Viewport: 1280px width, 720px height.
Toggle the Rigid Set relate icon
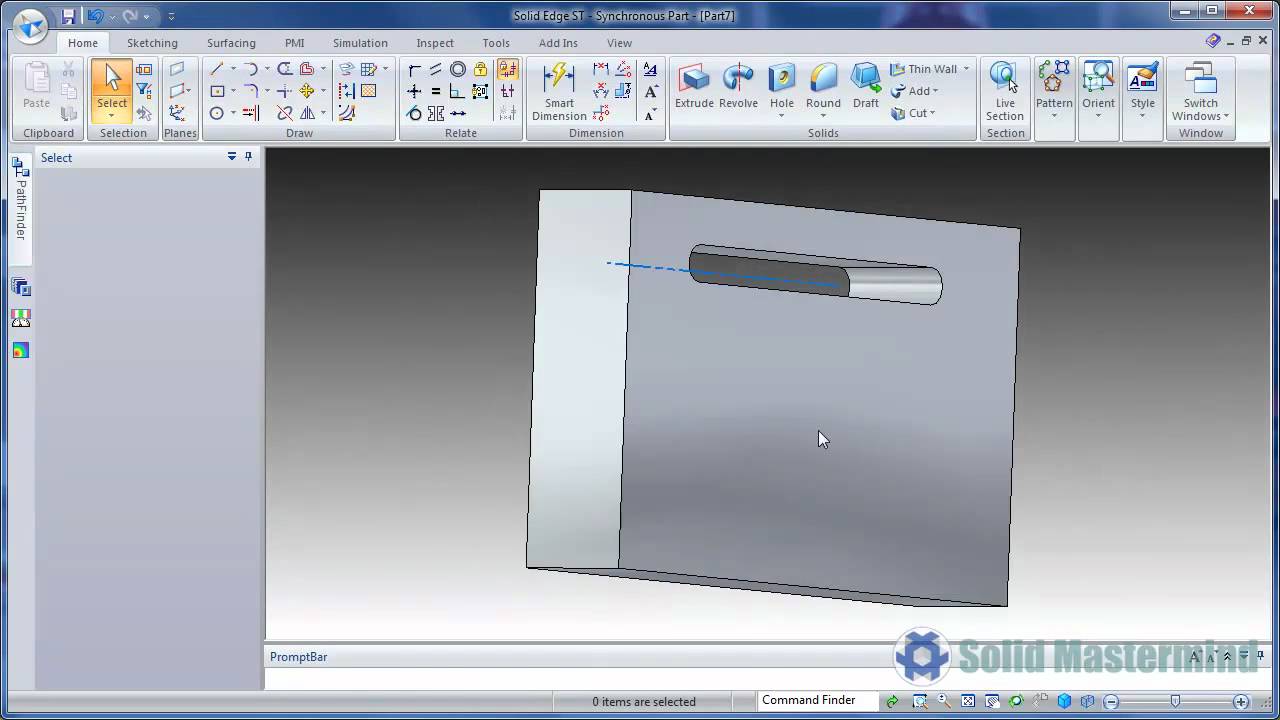click(x=480, y=91)
